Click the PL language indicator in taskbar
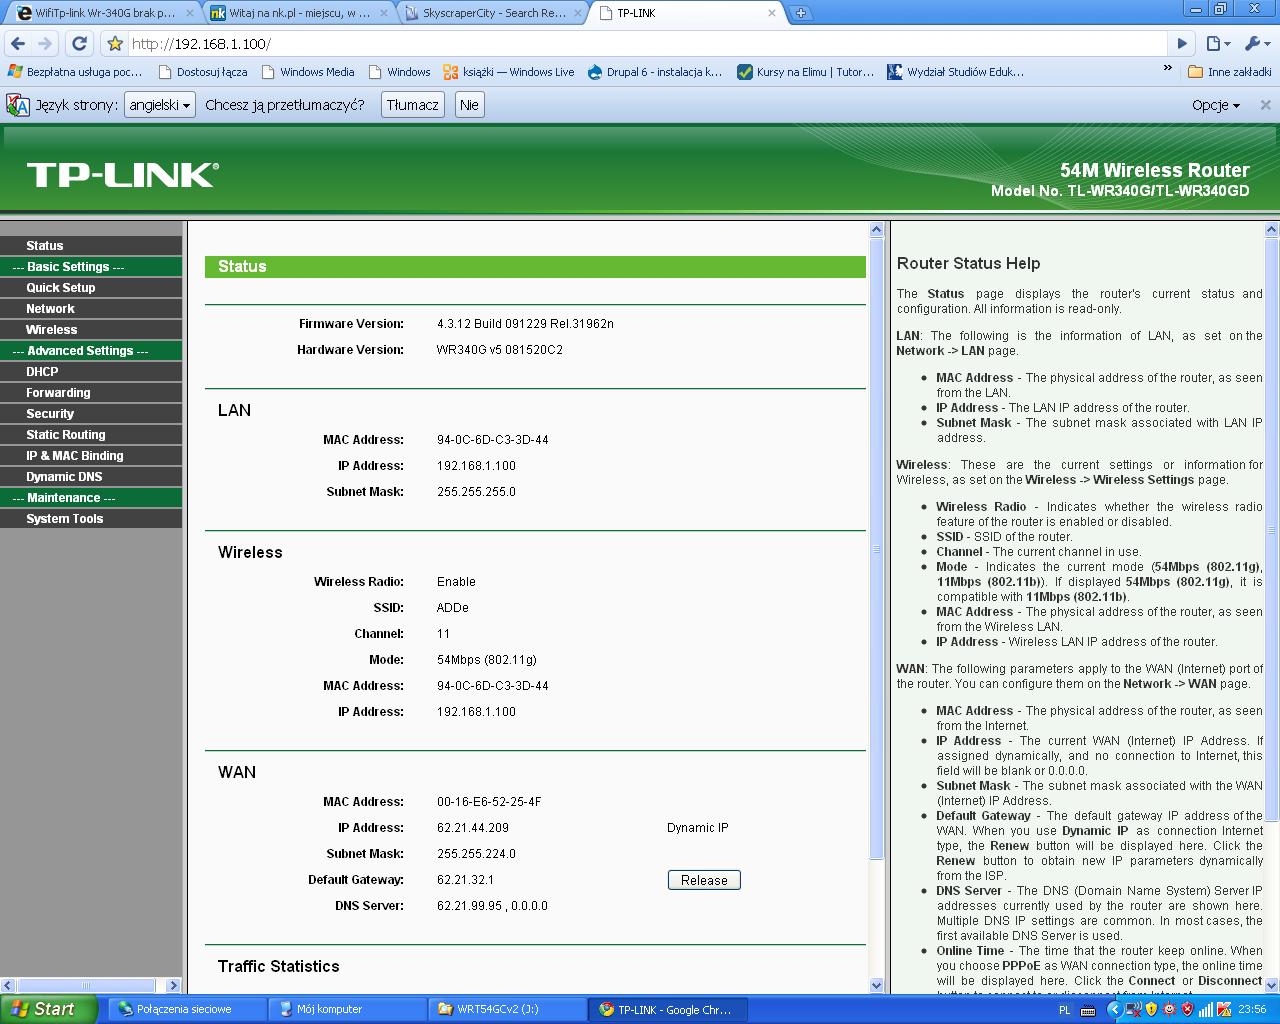Image resolution: width=1280 pixels, height=1024 pixels. pyautogui.click(x=1064, y=1010)
